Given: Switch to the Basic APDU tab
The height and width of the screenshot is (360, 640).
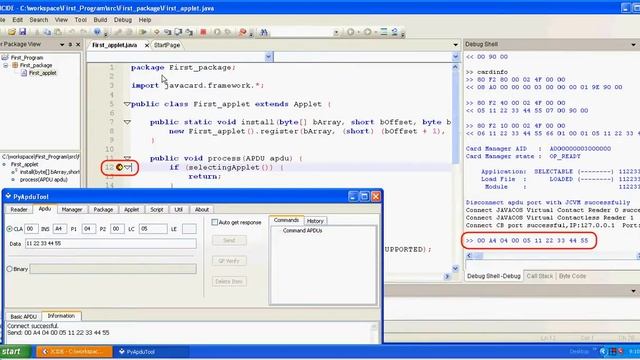Looking at the screenshot, I should 23,316.
